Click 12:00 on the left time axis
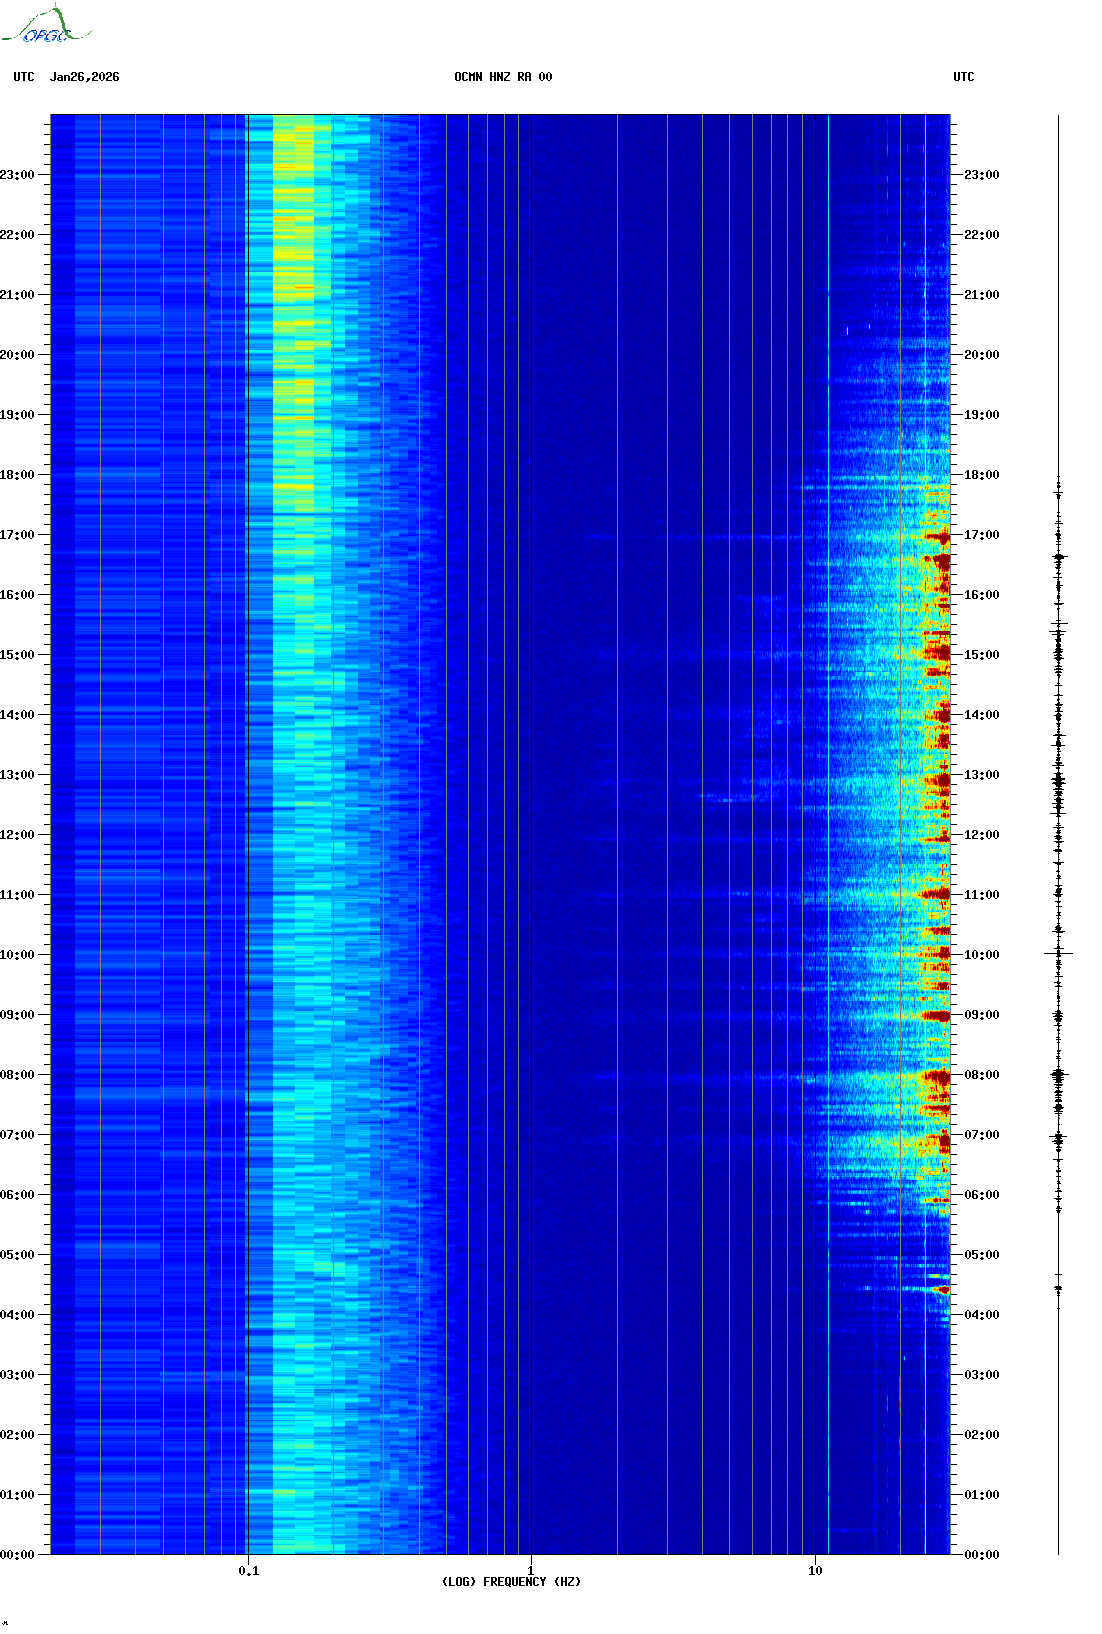 click(x=17, y=835)
